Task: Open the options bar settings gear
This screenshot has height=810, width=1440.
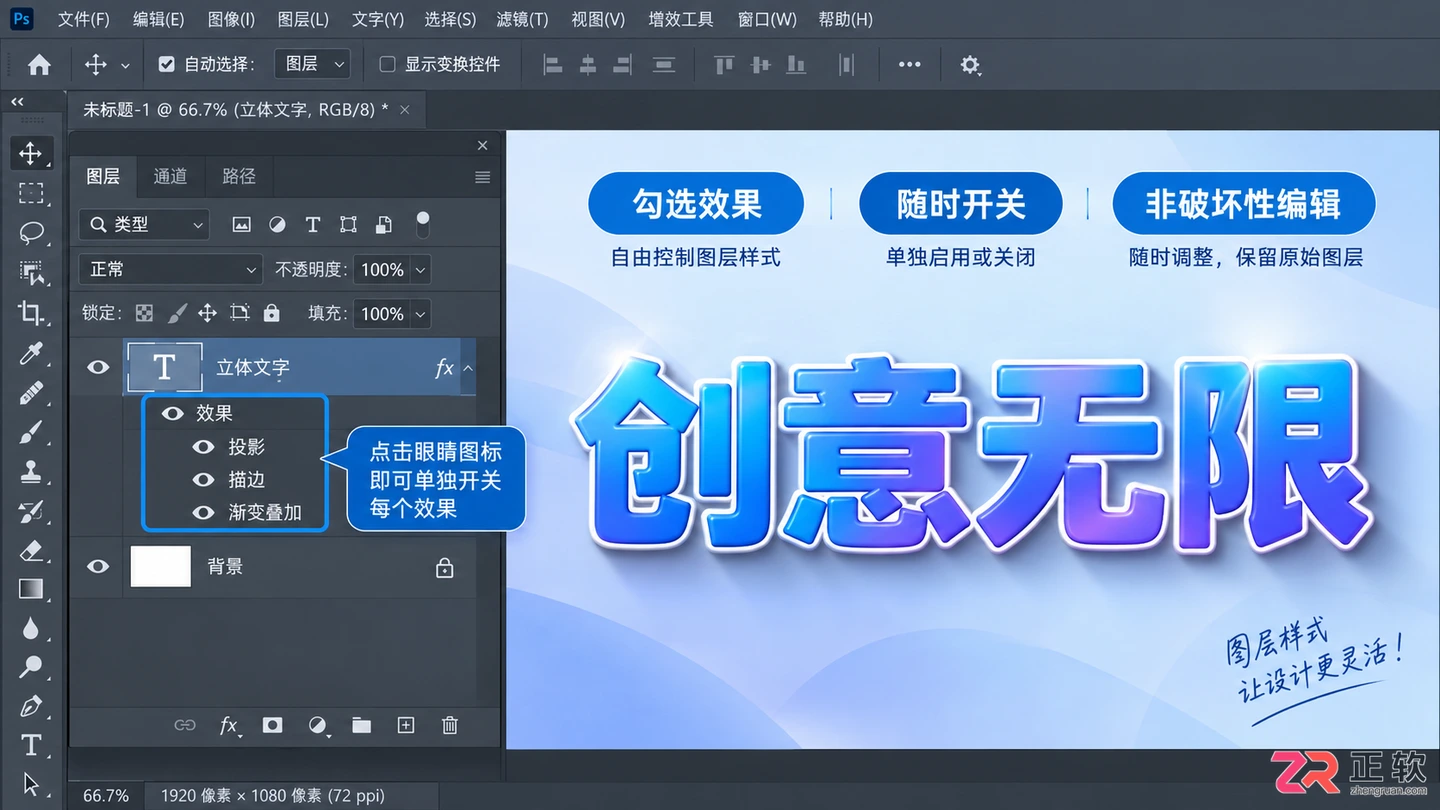Action: coord(970,65)
